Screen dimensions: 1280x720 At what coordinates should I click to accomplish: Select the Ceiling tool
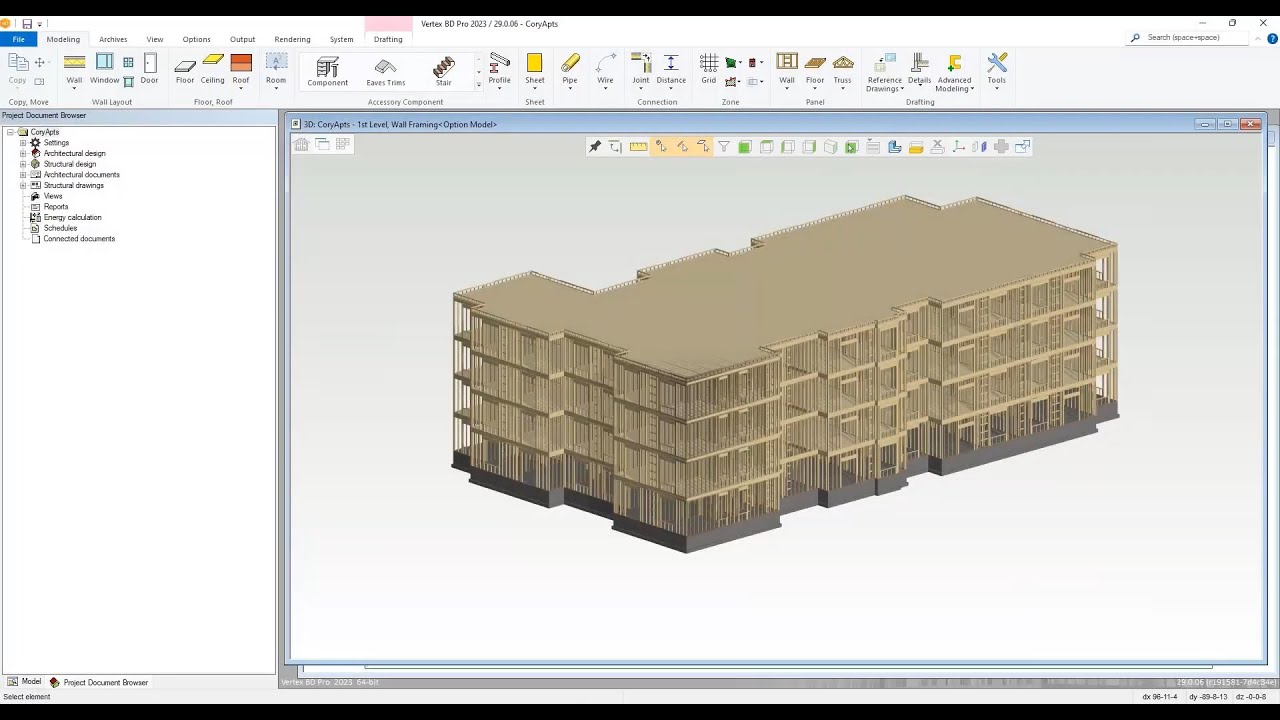point(212,68)
